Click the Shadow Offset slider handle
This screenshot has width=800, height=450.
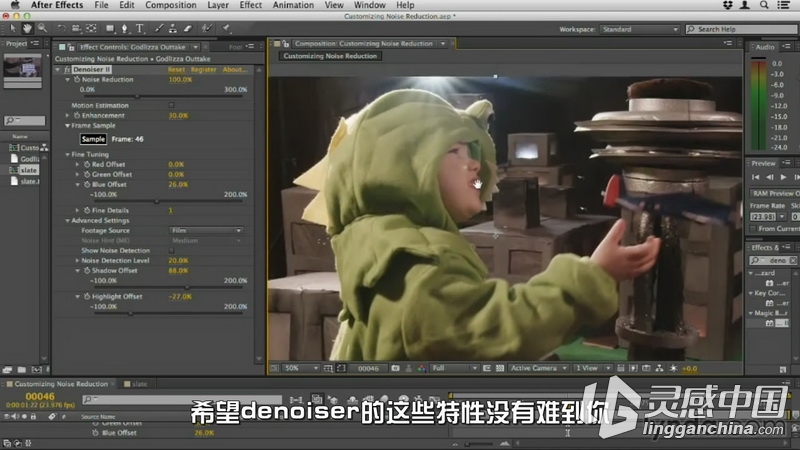tap(187, 287)
